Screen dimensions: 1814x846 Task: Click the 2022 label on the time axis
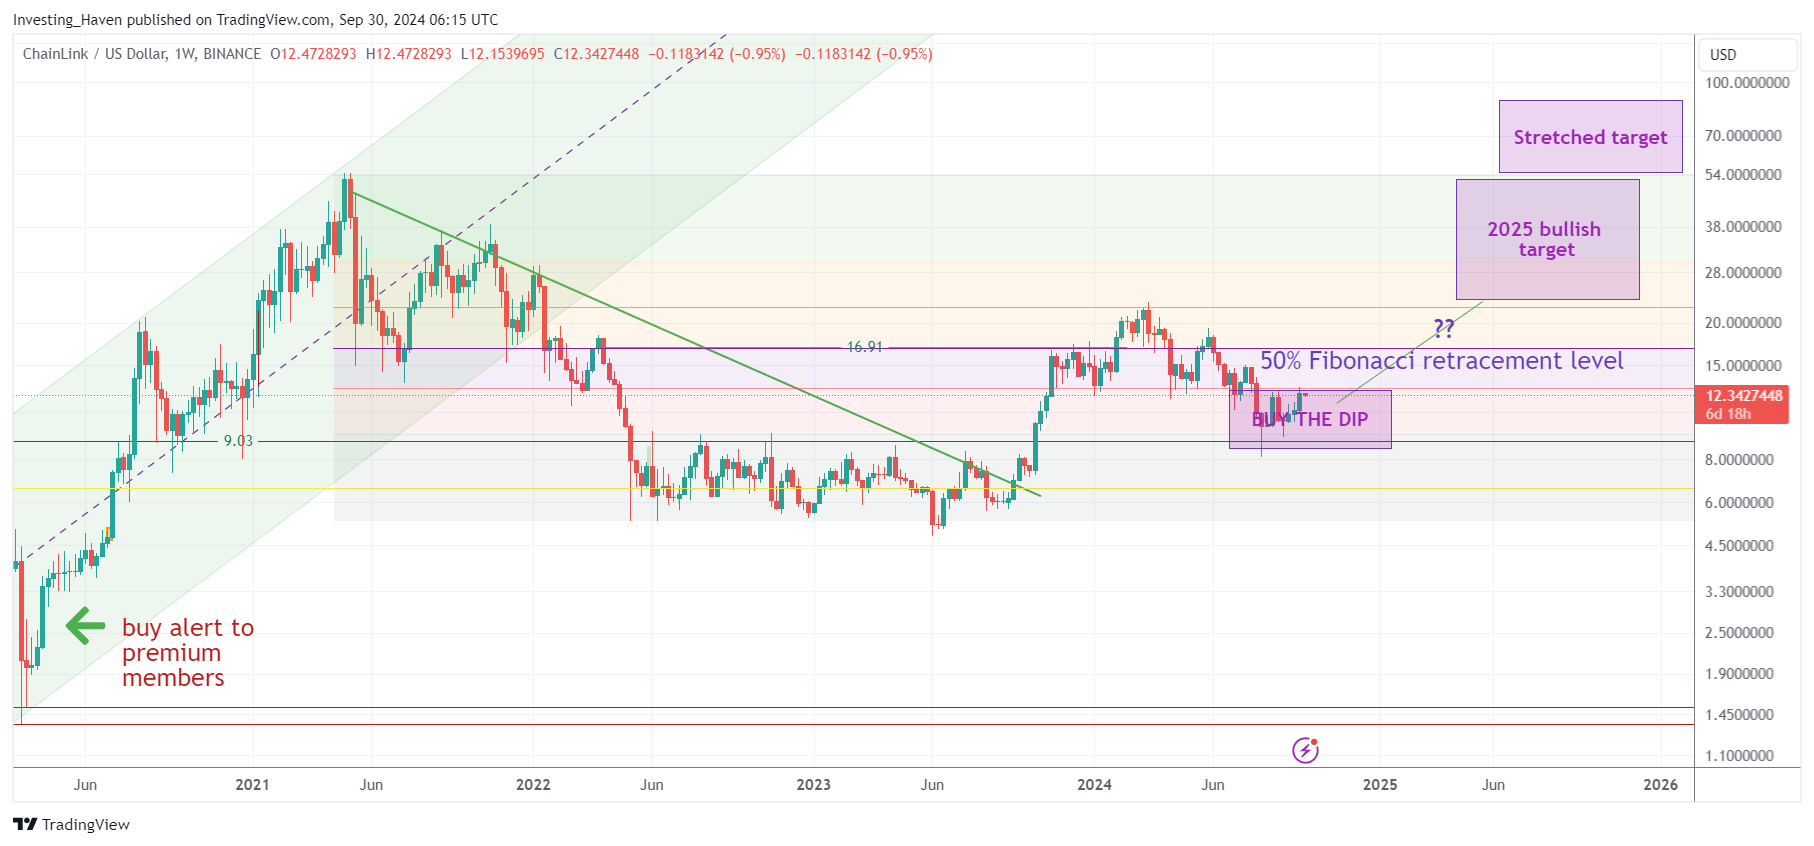tap(533, 784)
